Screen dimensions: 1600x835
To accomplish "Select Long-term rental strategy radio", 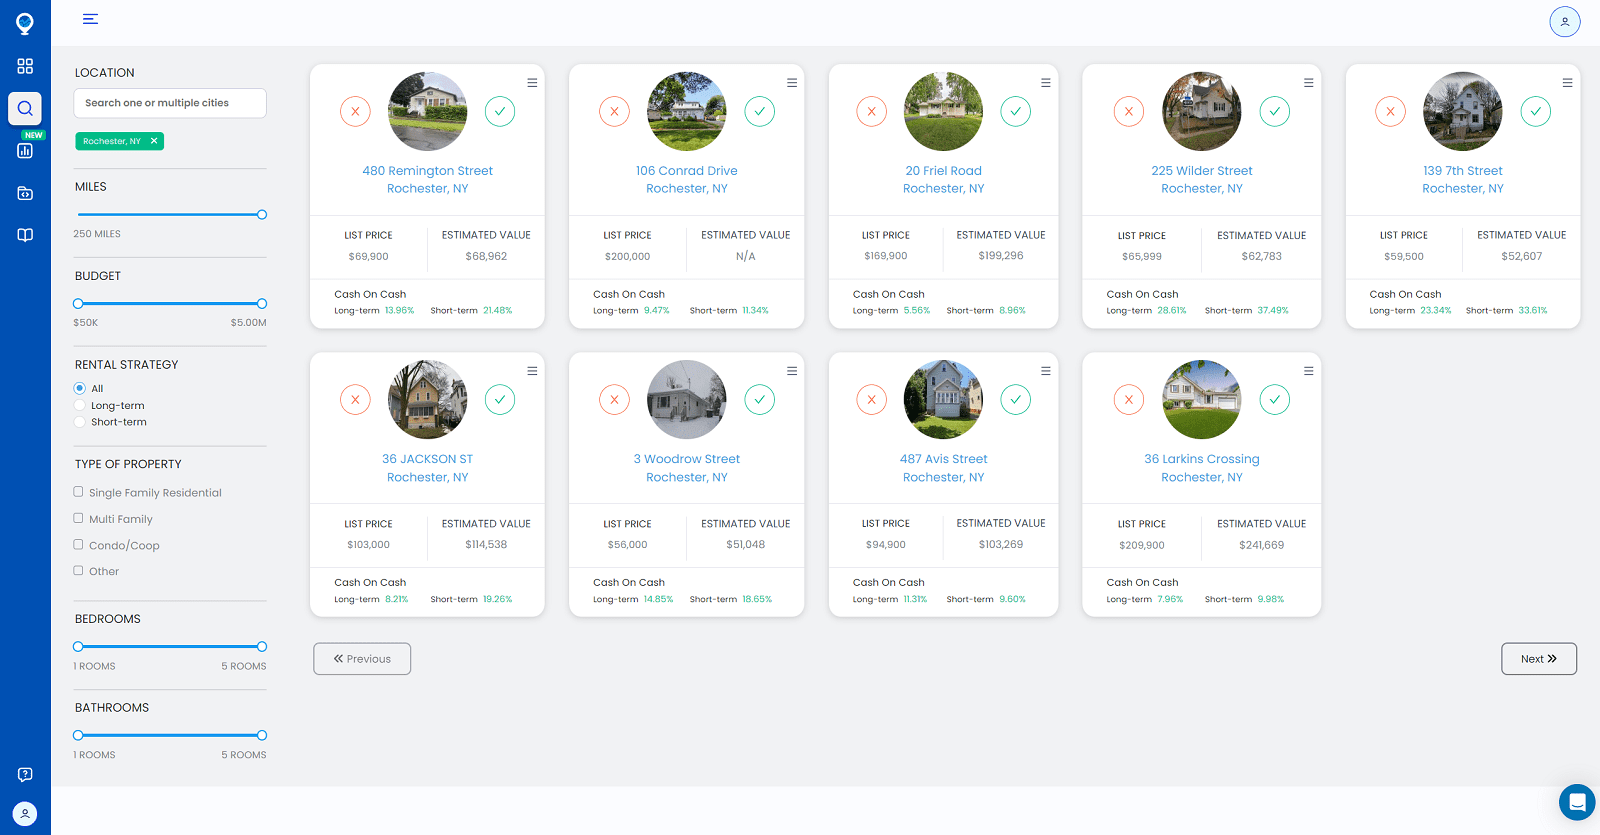I will 79,405.
